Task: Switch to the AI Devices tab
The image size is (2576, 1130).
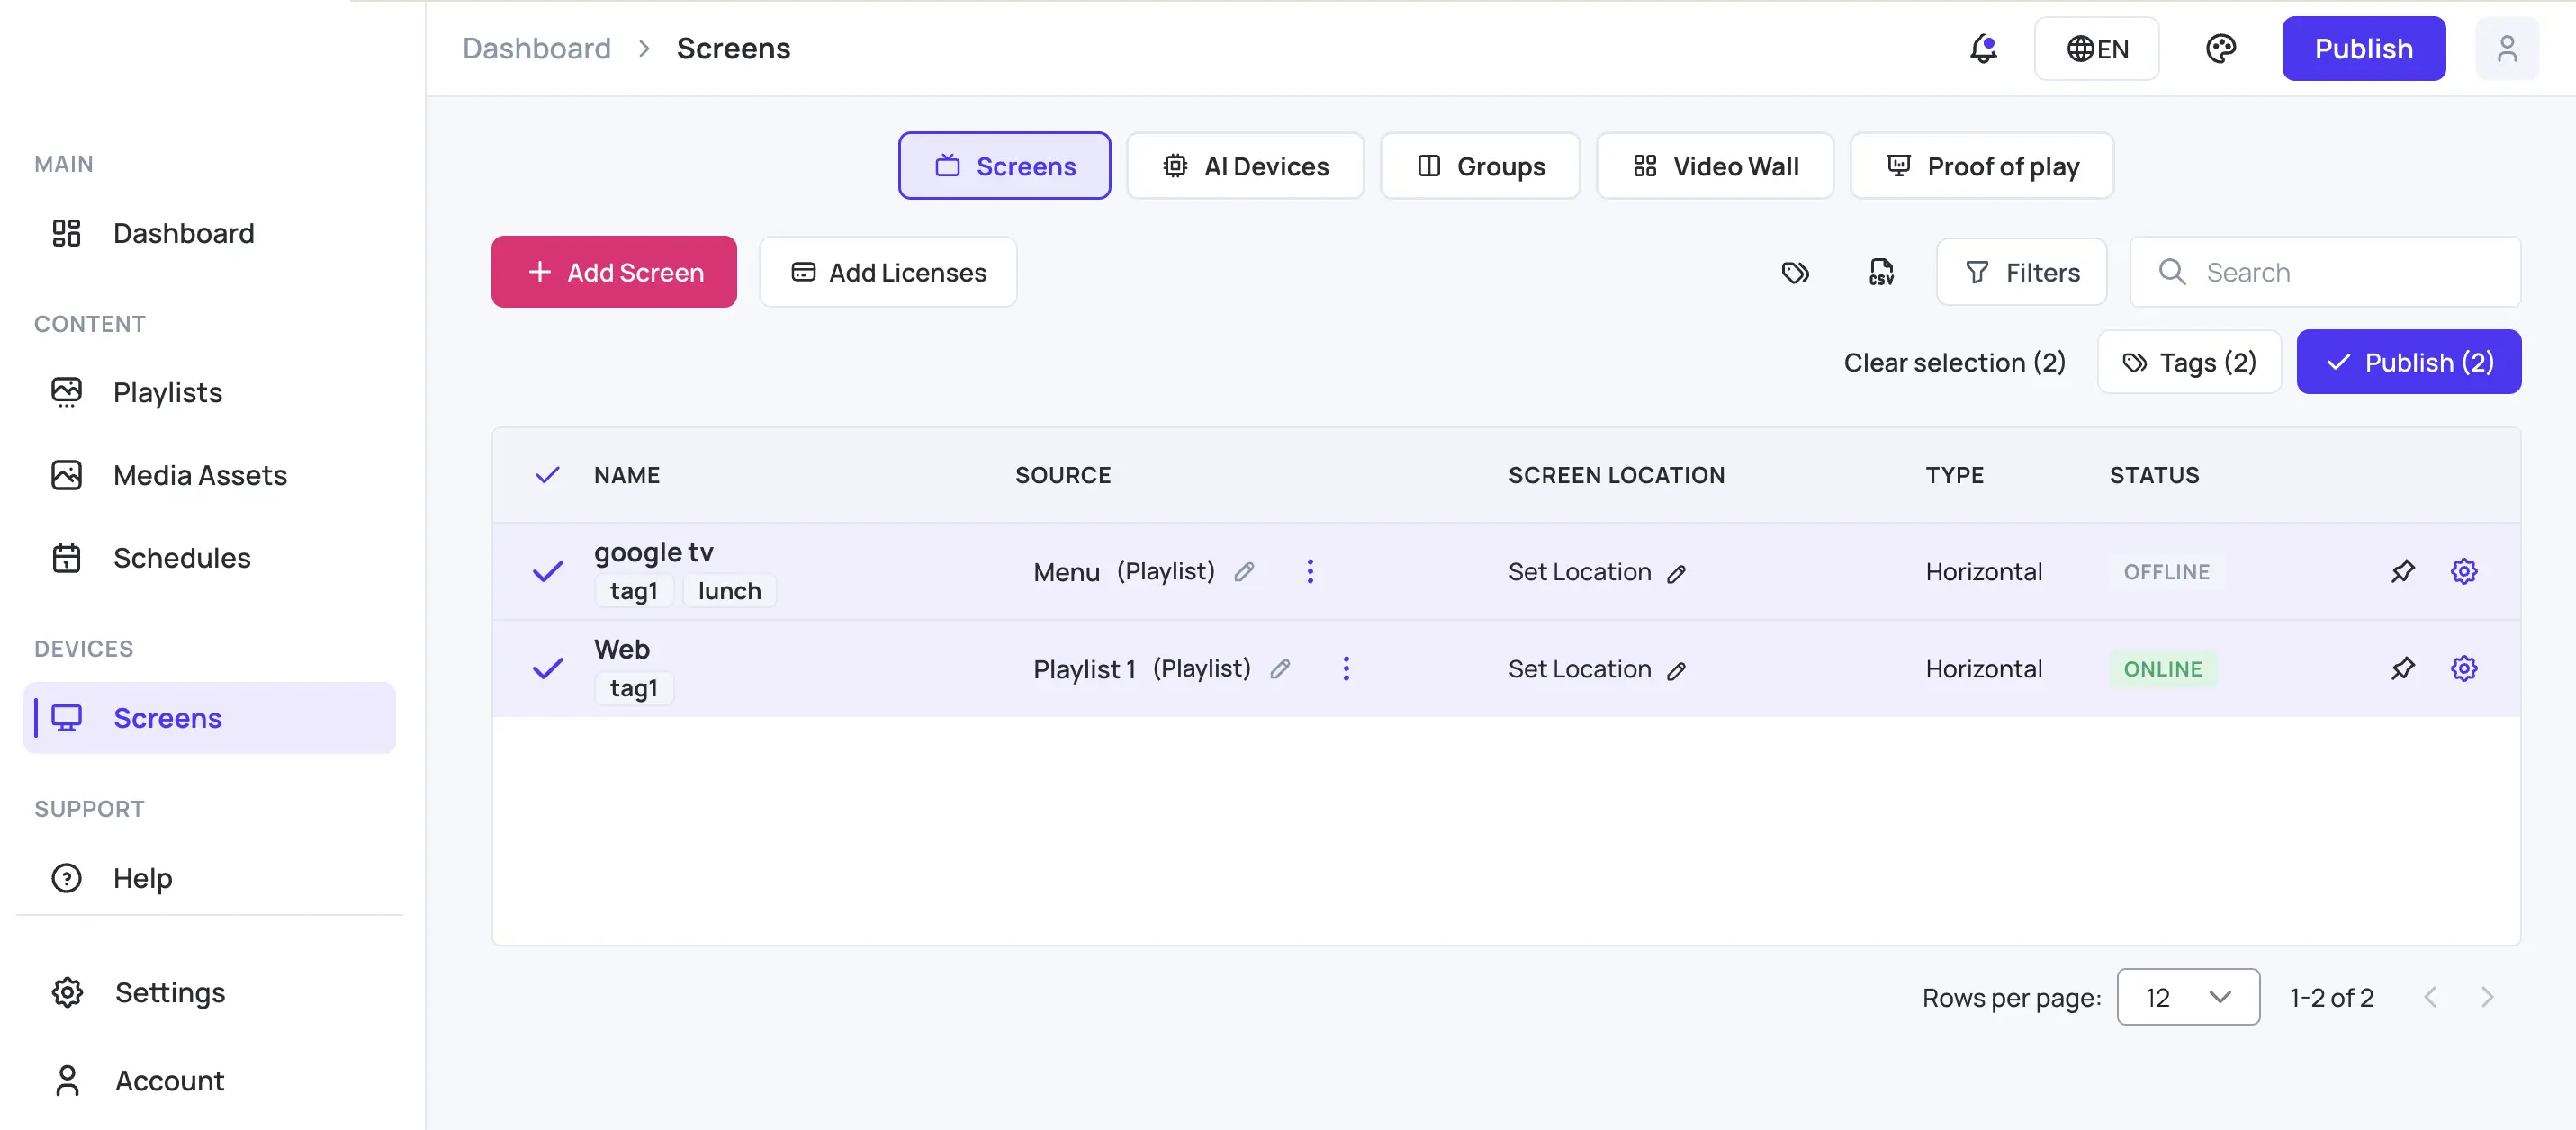Action: click(x=1245, y=166)
